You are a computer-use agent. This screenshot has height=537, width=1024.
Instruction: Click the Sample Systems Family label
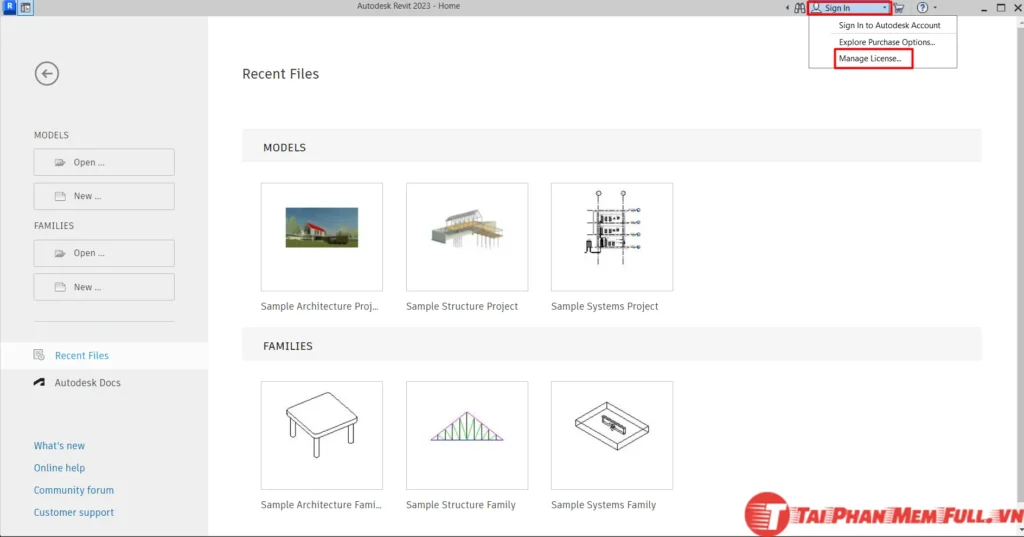603,505
